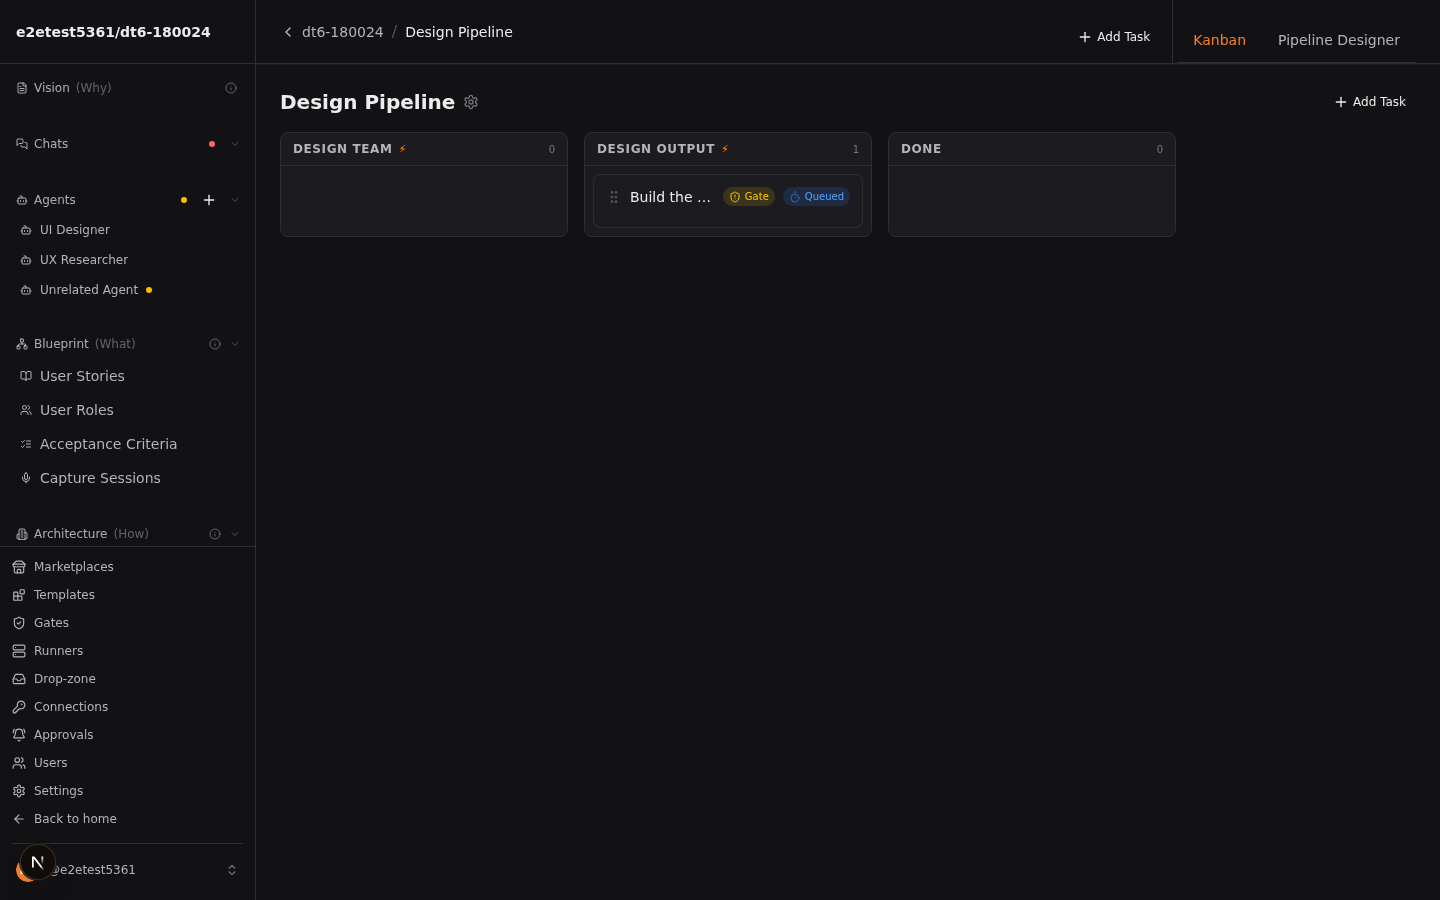Screen dimensions: 1440x900
Task: Collapse the Agents section chevron
Action: pos(235,200)
